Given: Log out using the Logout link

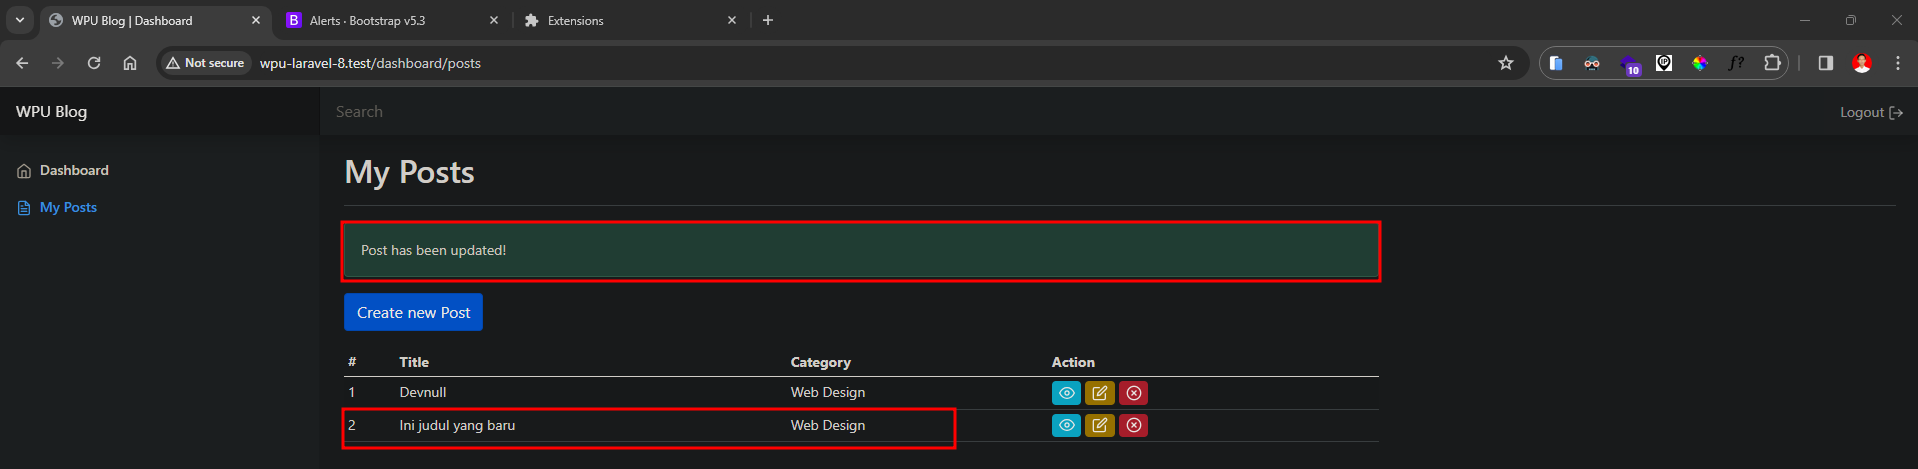Looking at the screenshot, I should [x=1870, y=112].
